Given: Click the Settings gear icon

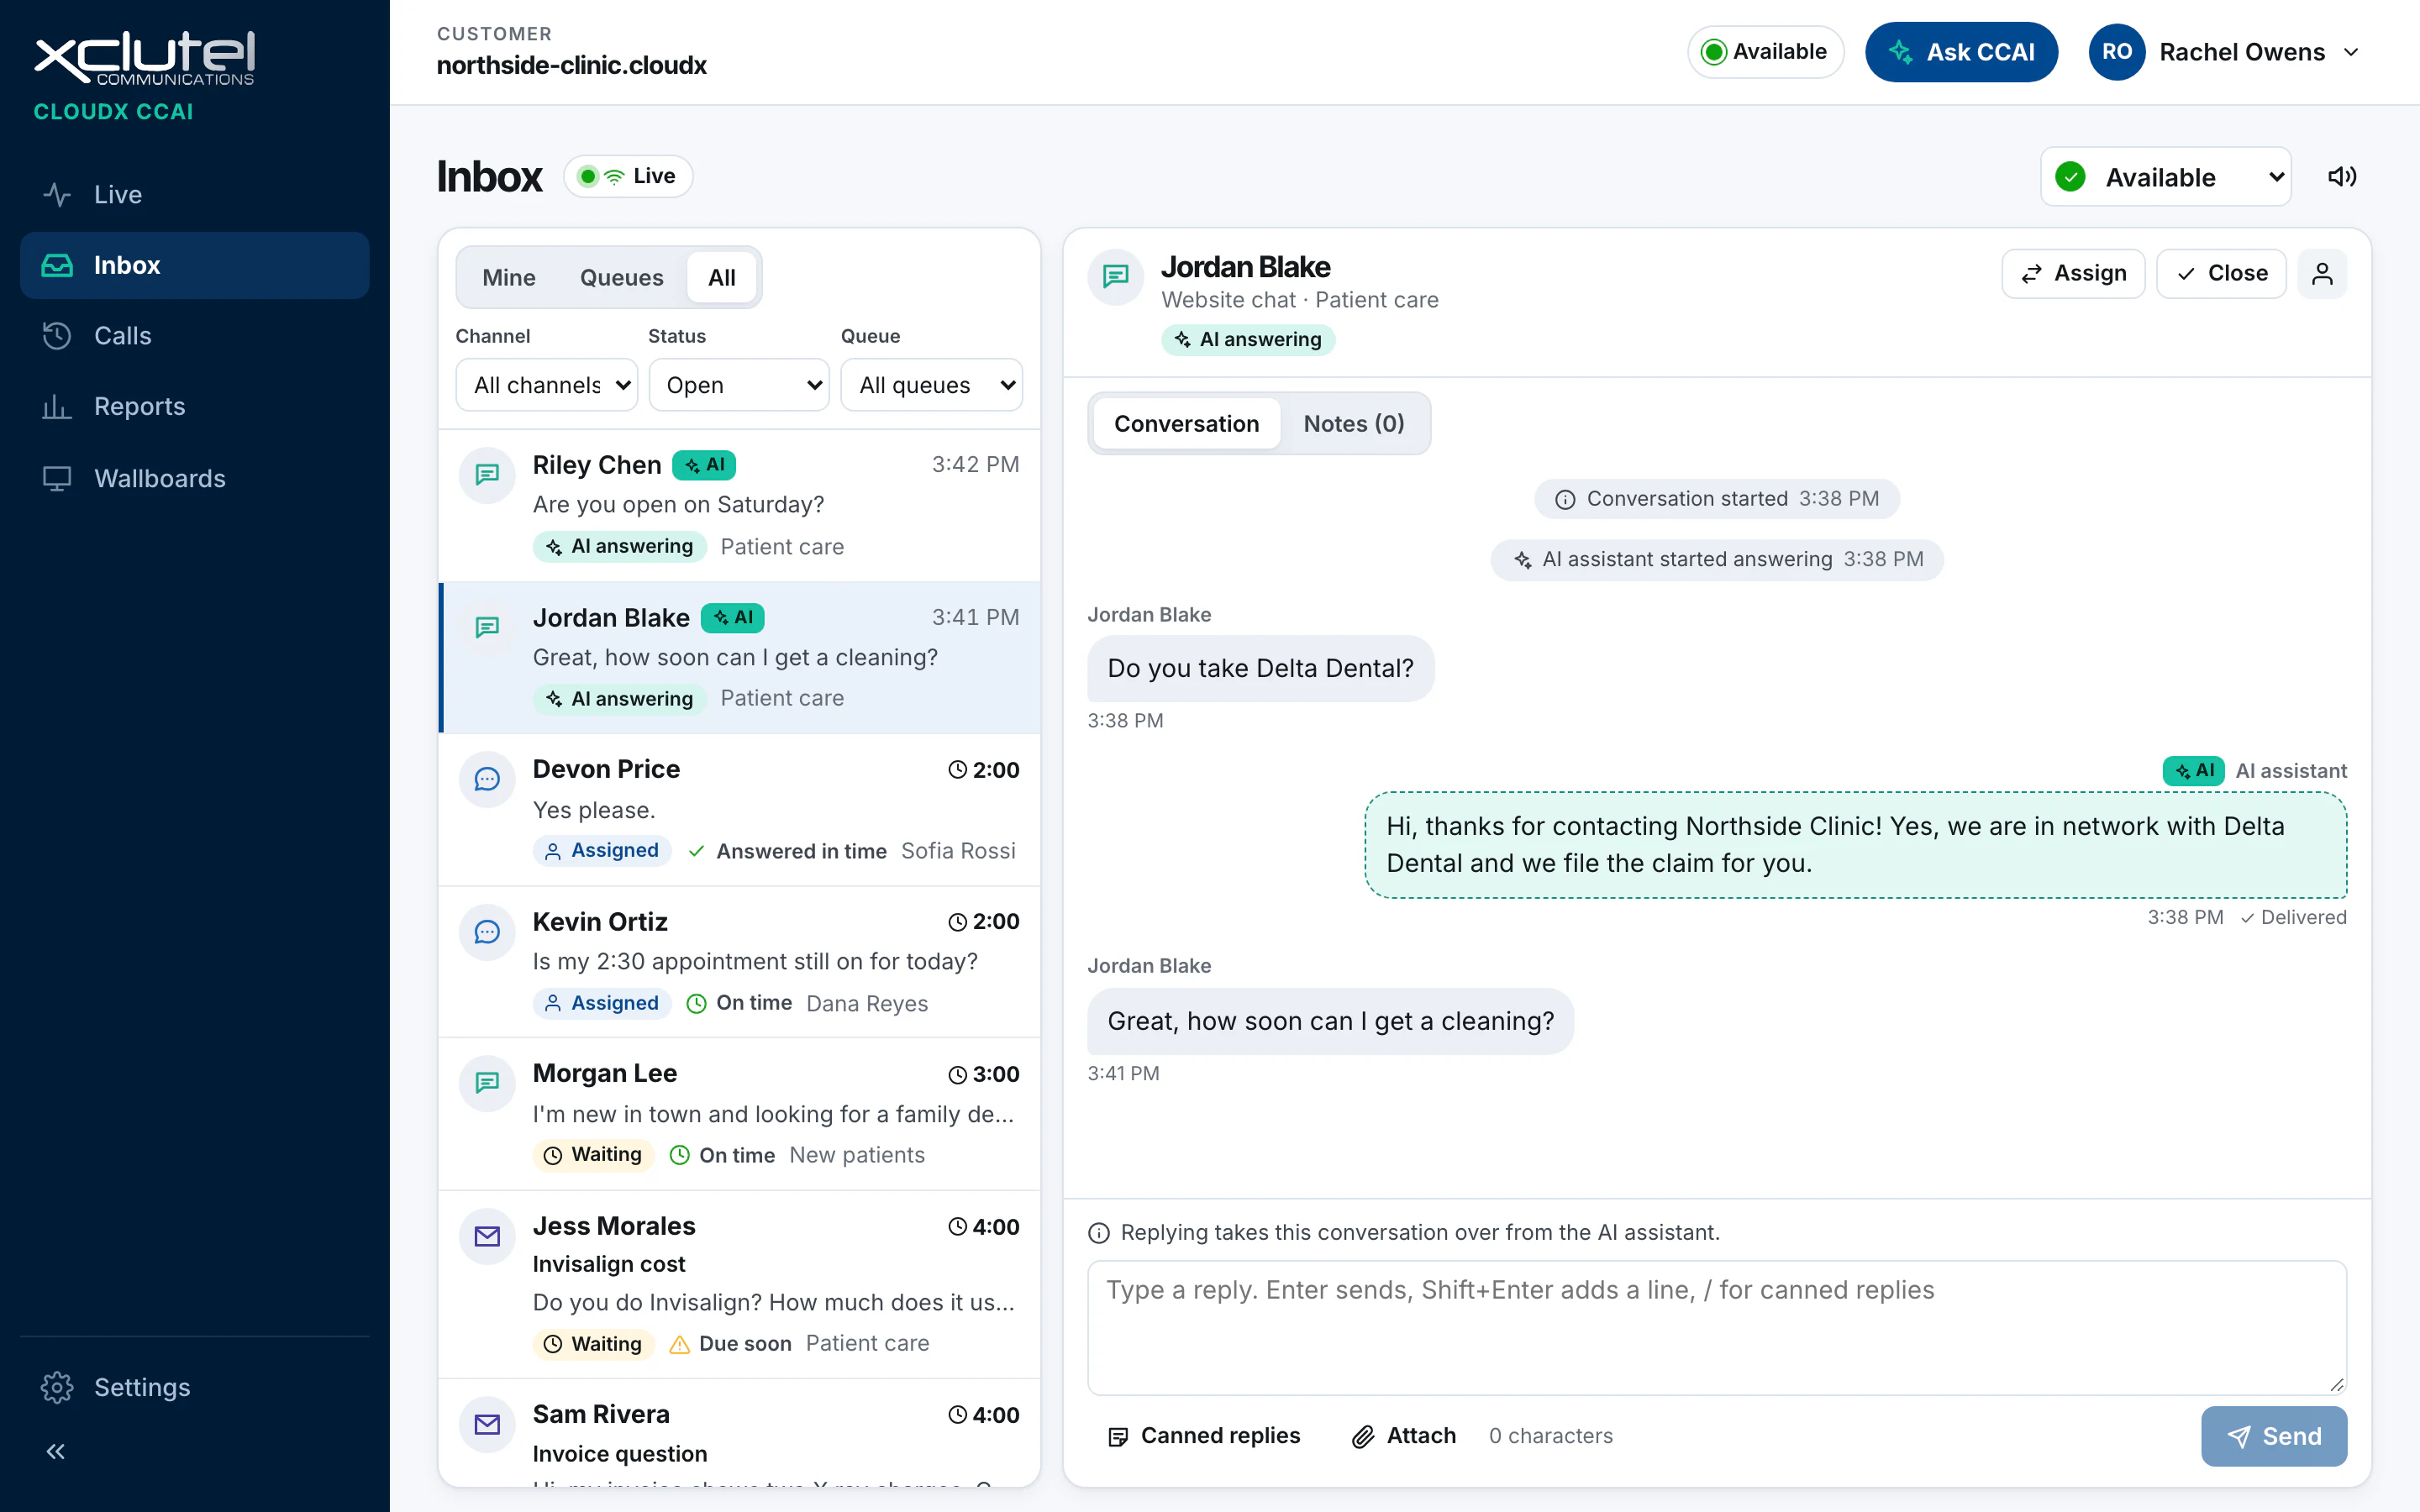Looking at the screenshot, I should pos(57,1387).
